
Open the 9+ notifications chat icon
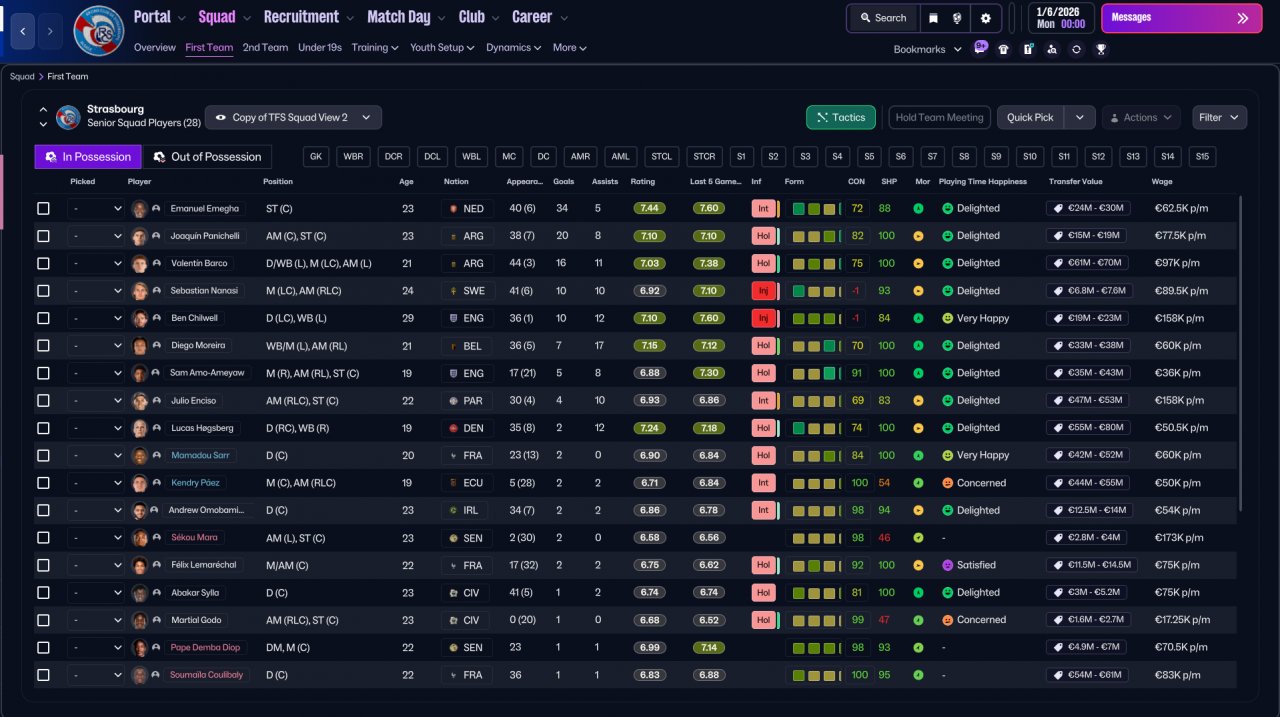[x=980, y=47]
